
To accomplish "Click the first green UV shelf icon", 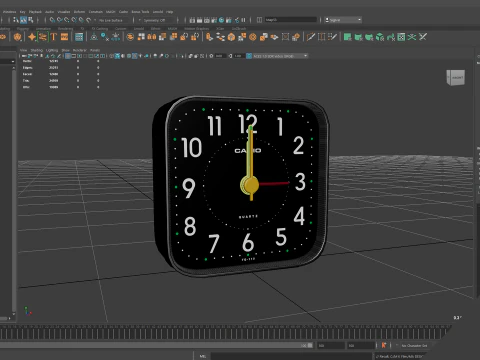I will [348, 37].
